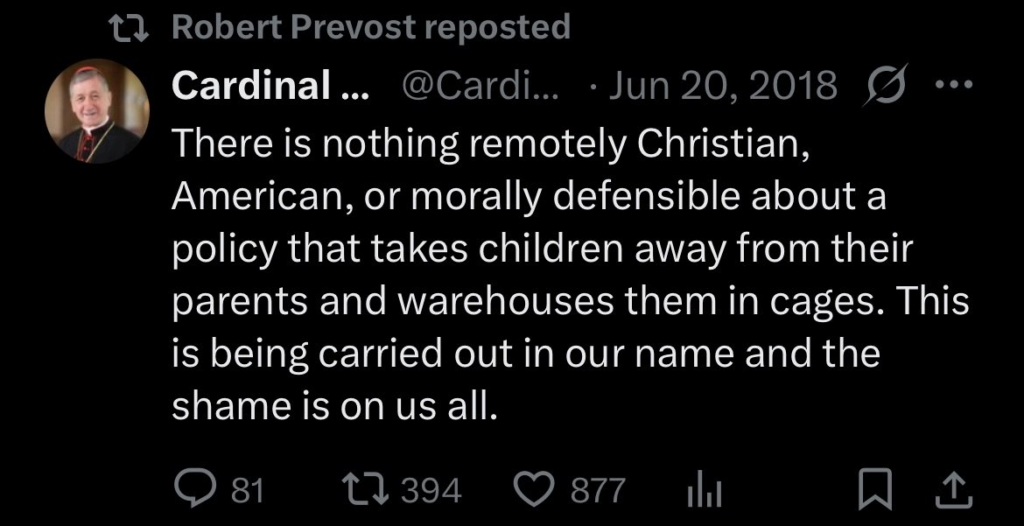1024x526 pixels.
Task: Open the "Robert Prevost reposted" link
Action: tap(370, 27)
